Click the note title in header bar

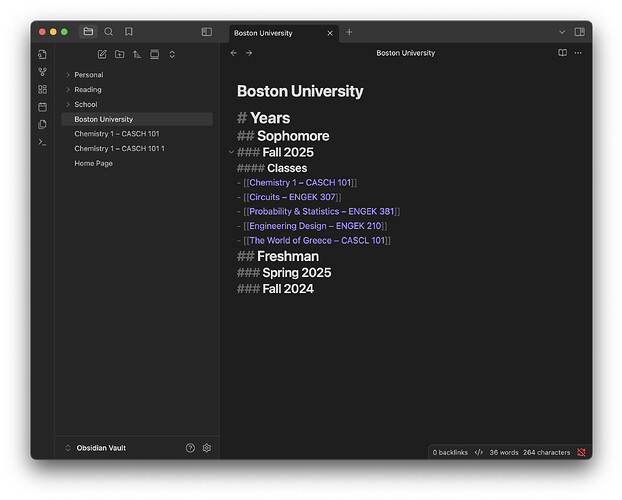click(405, 53)
